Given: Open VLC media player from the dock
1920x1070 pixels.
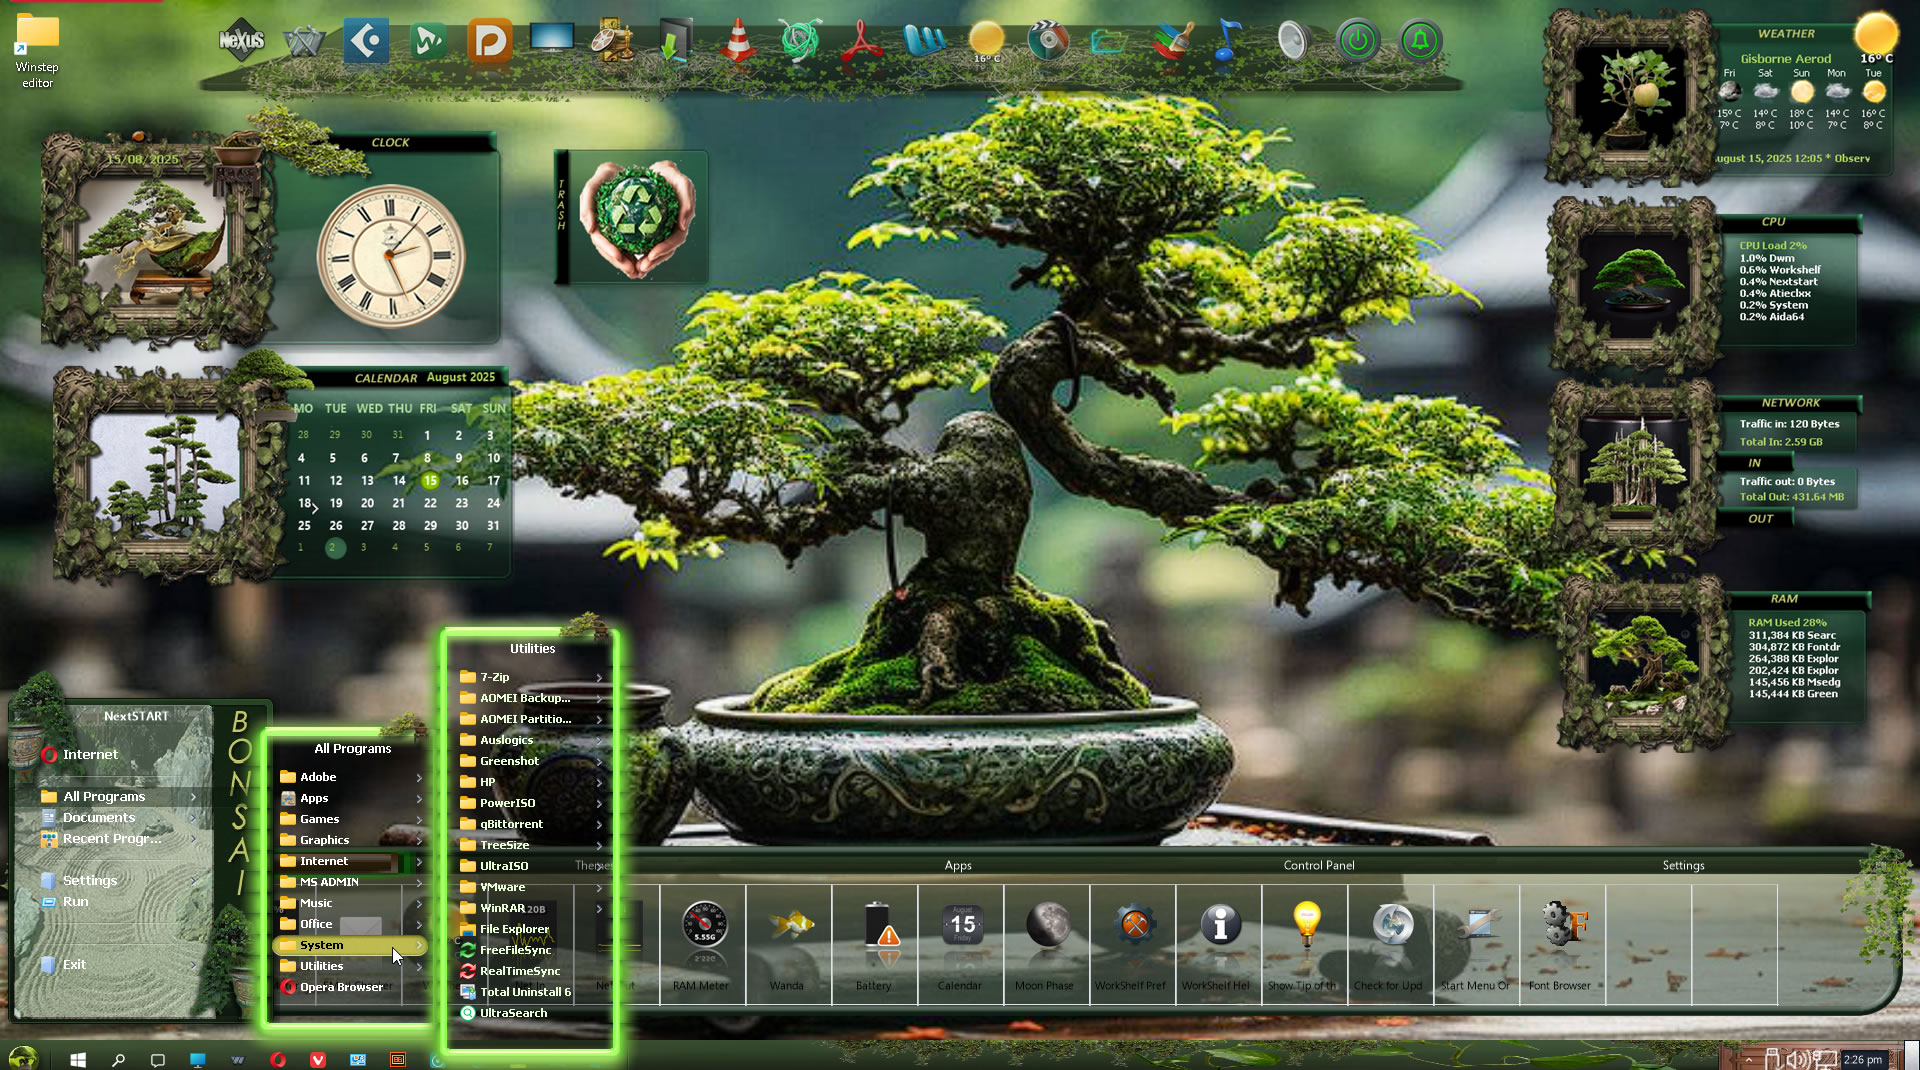Looking at the screenshot, I should click(x=738, y=42).
